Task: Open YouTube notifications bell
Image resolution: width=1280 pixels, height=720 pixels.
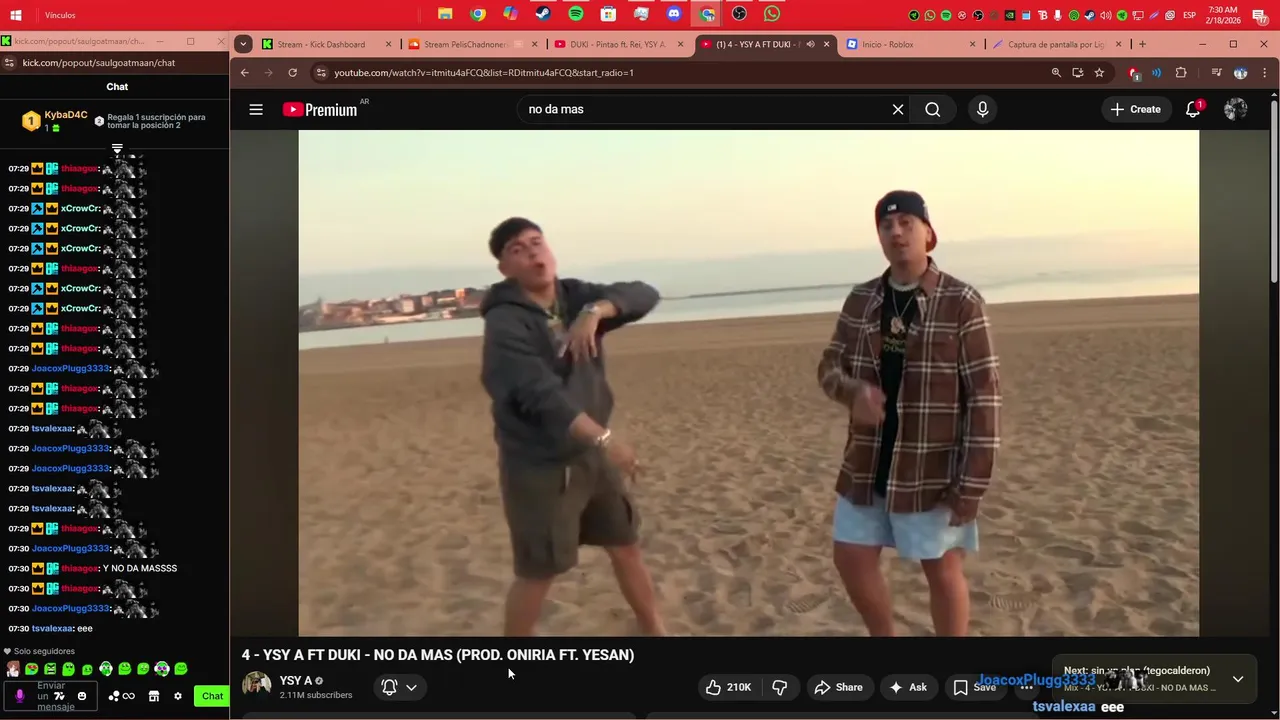Action: coord(1193,110)
